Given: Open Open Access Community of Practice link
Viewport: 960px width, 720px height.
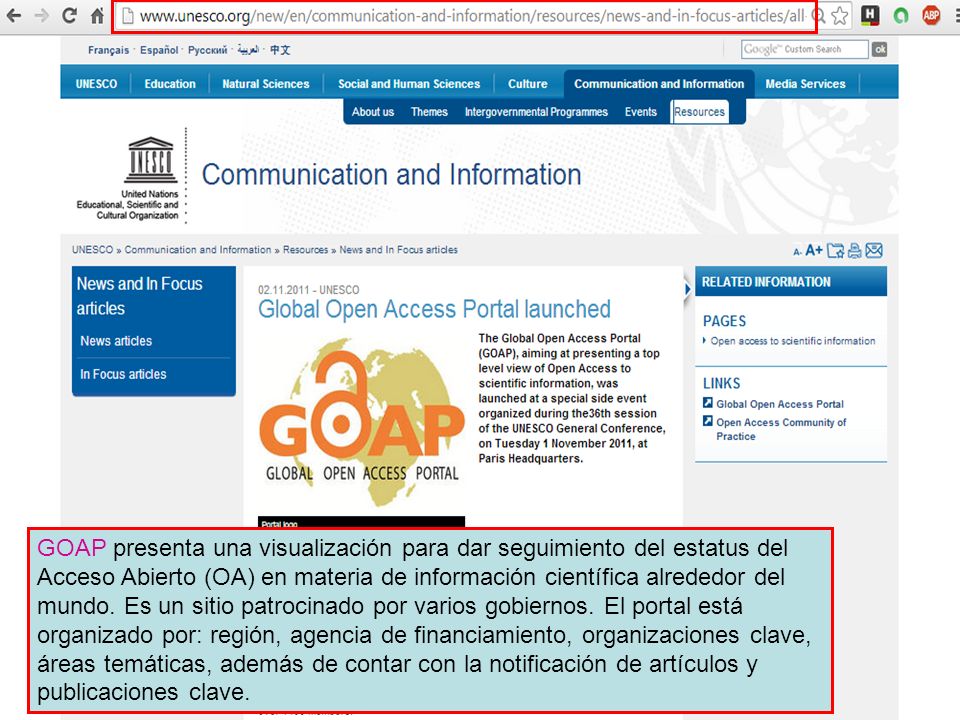Looking at the screenshot, I should click(781, 429).
